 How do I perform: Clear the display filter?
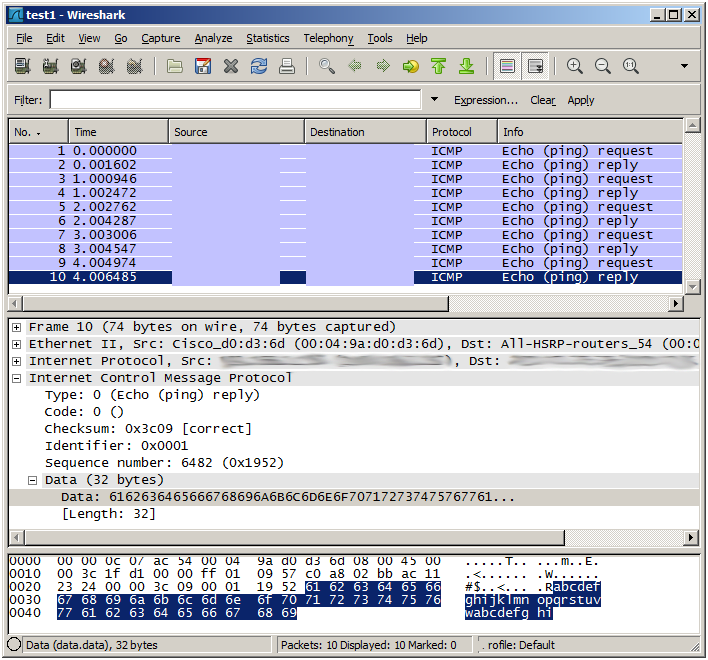(543, 100)
